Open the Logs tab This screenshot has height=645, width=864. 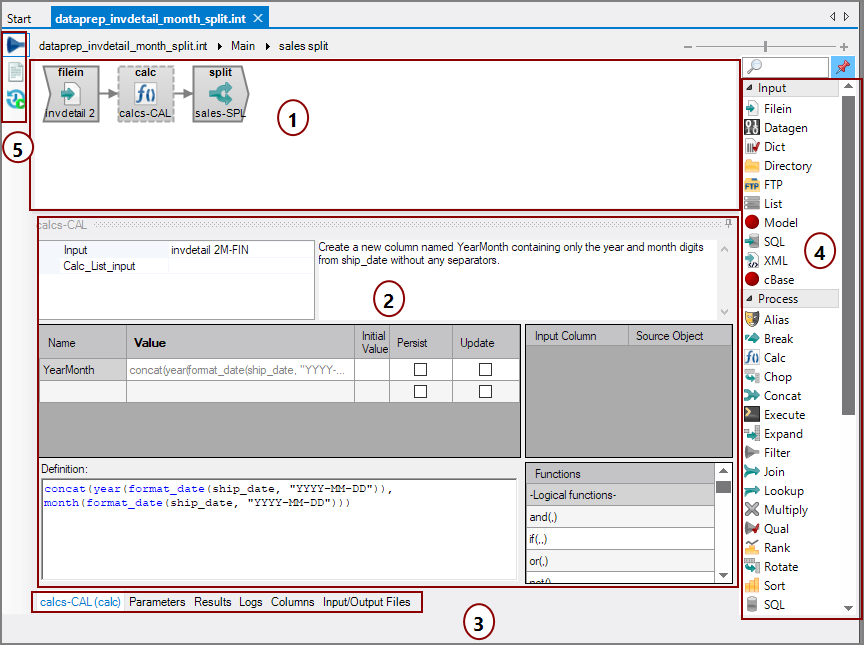coord(251,602)
